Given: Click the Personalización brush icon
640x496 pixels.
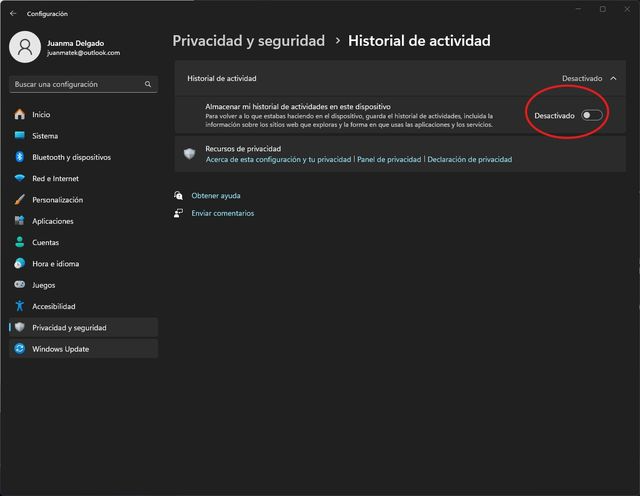Looking at the screenshot, I should [x=19, y=200].
